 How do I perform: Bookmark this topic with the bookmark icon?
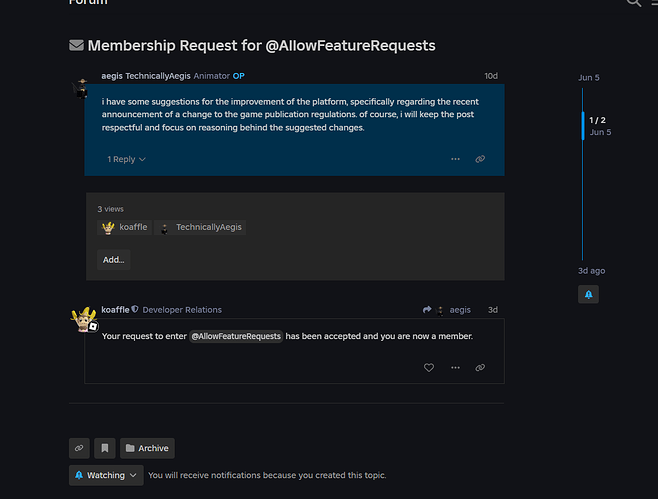pyautogui.click(x=105, y=448)
